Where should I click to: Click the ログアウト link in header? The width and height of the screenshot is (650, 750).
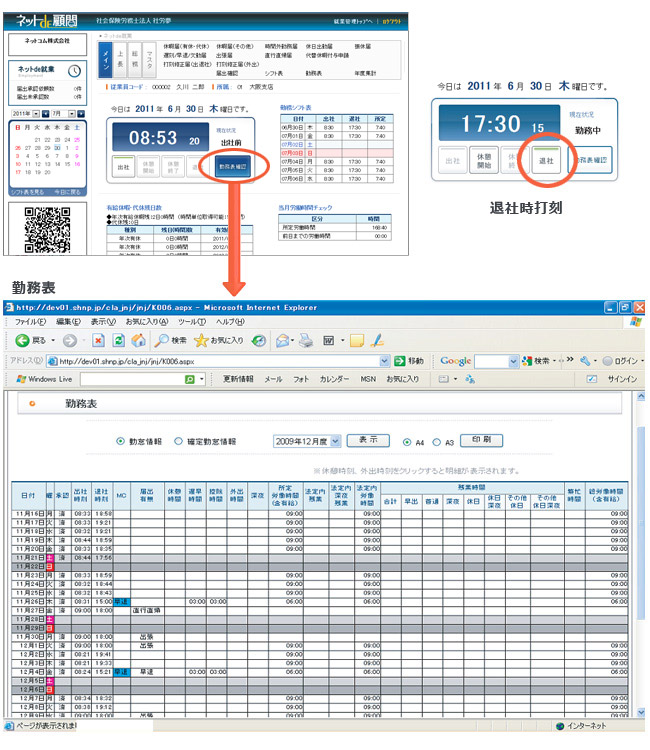tap(392, 21)
